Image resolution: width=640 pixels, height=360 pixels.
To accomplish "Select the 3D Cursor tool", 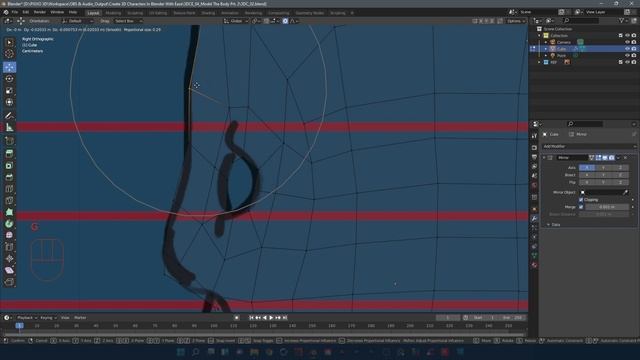I will [9, 54].
